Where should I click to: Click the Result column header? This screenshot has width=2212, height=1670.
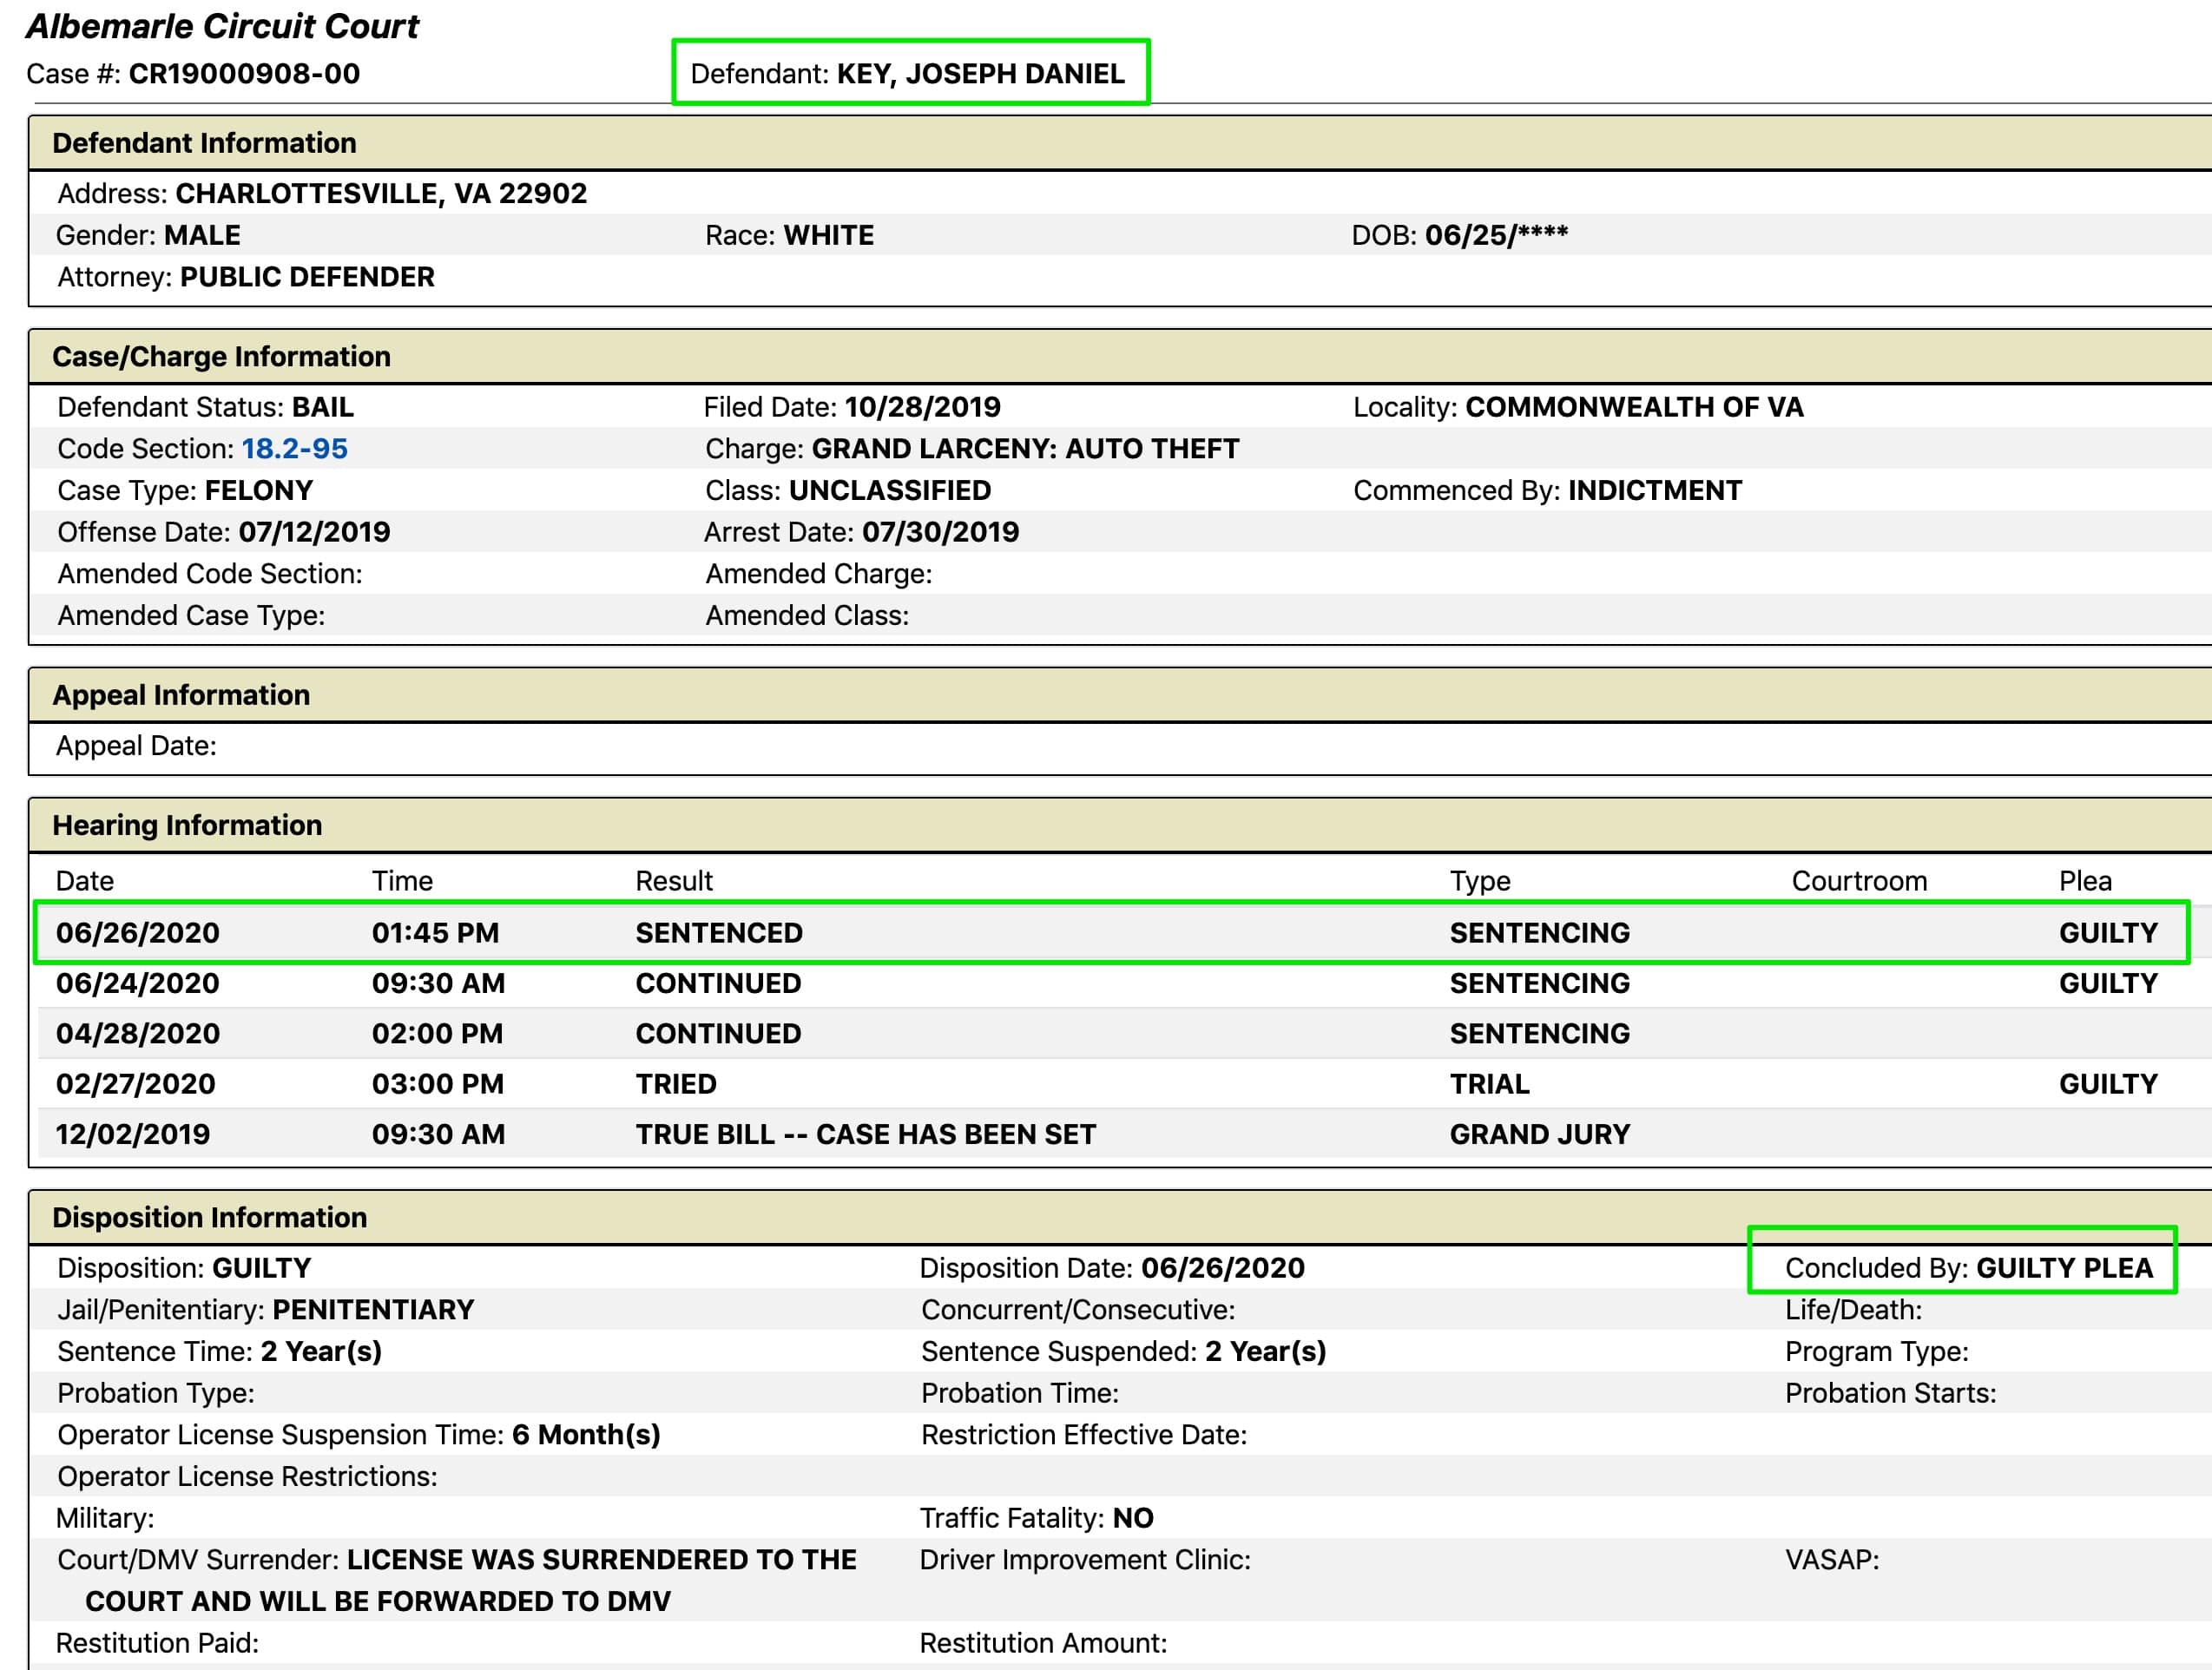674,881
